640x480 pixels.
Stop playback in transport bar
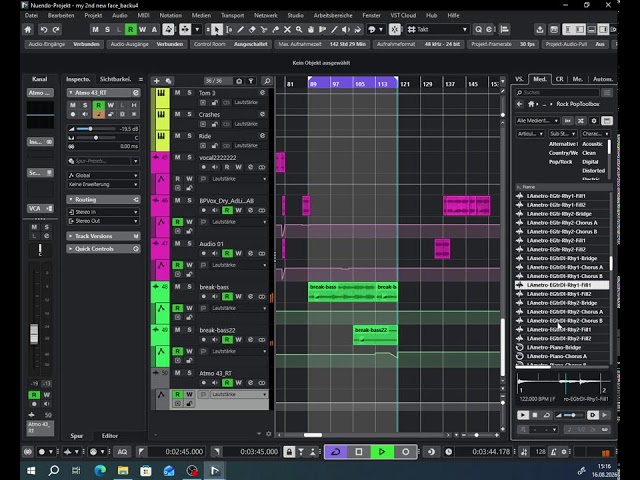[x=359, y=451]
